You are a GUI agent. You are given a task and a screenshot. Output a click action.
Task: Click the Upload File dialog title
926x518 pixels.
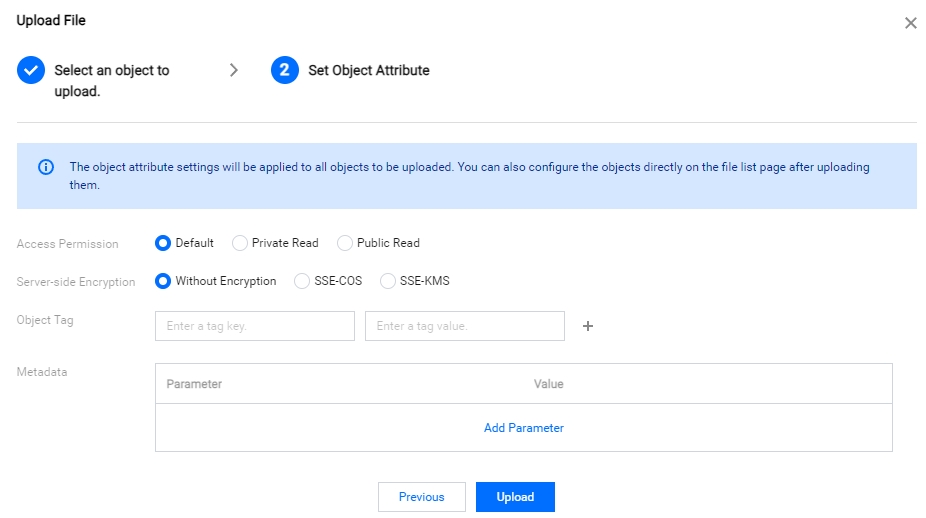51,20
